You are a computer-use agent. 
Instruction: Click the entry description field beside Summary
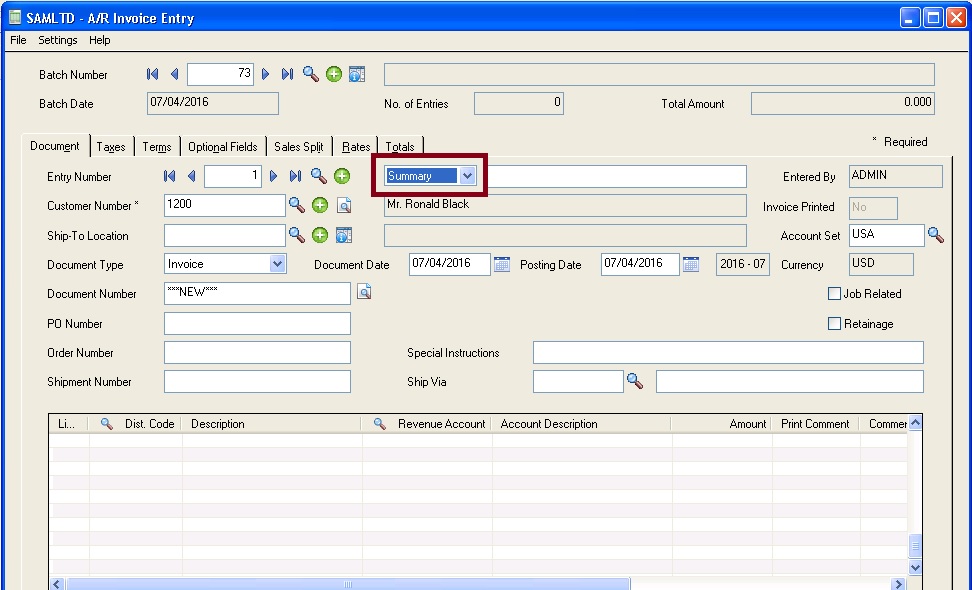(x=616, y=176)
